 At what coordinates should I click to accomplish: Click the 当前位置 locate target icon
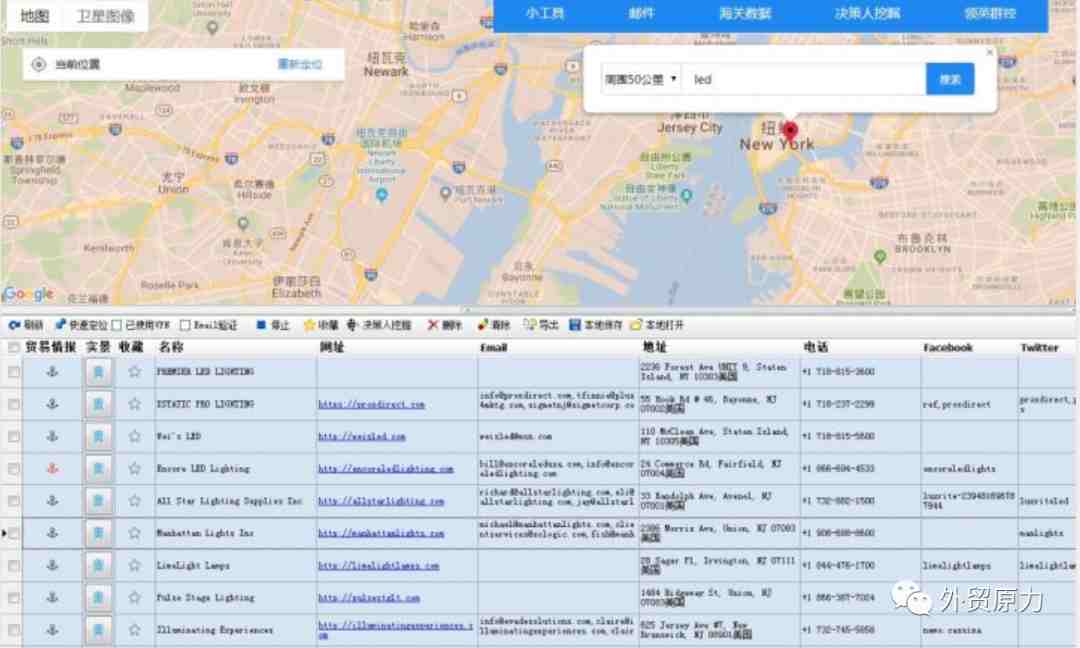39,64
